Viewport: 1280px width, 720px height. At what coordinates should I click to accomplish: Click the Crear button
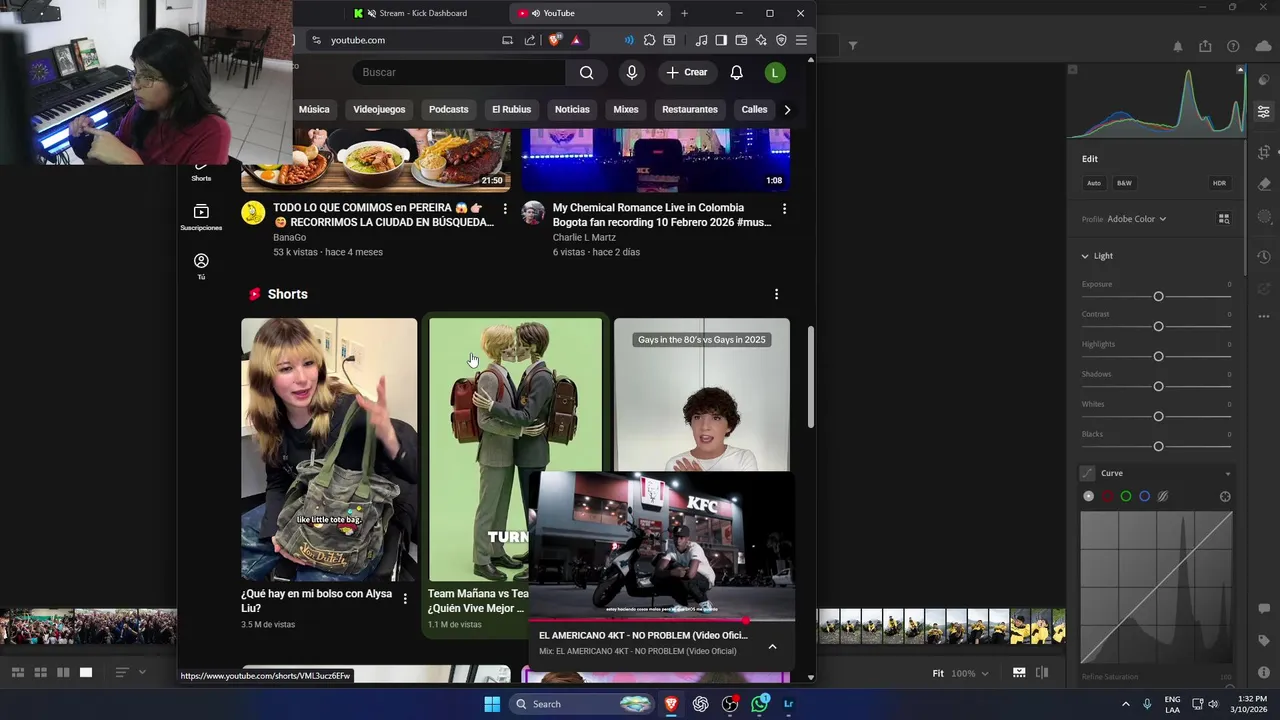[686, 72]
